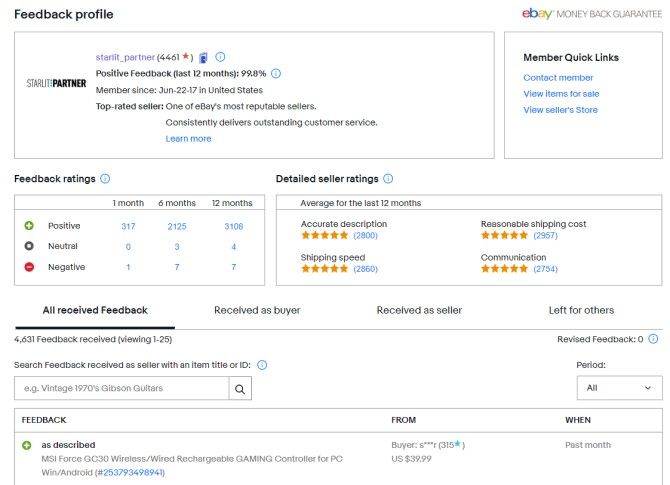Open the Left for others tab
670x485 pixels.
tap(581, 310)
